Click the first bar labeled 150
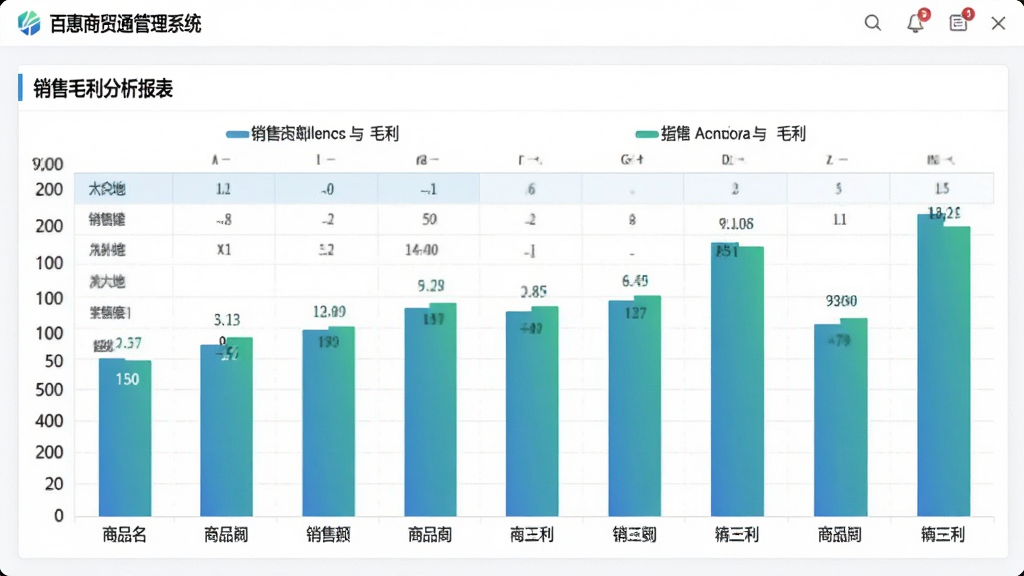Viewport: 1024px width, 576px height. tap(125, 438)
